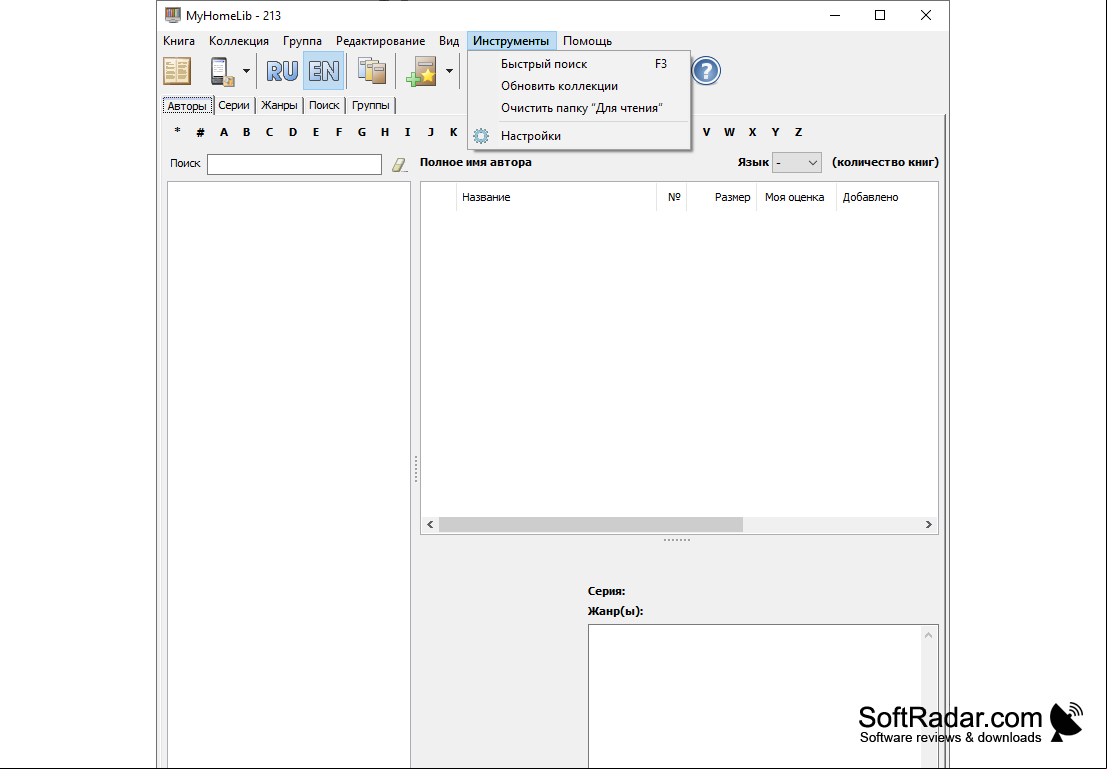This screenshot has width=1107, height=769.
Task: Open the Книга menu
Action: coord(179,41)
